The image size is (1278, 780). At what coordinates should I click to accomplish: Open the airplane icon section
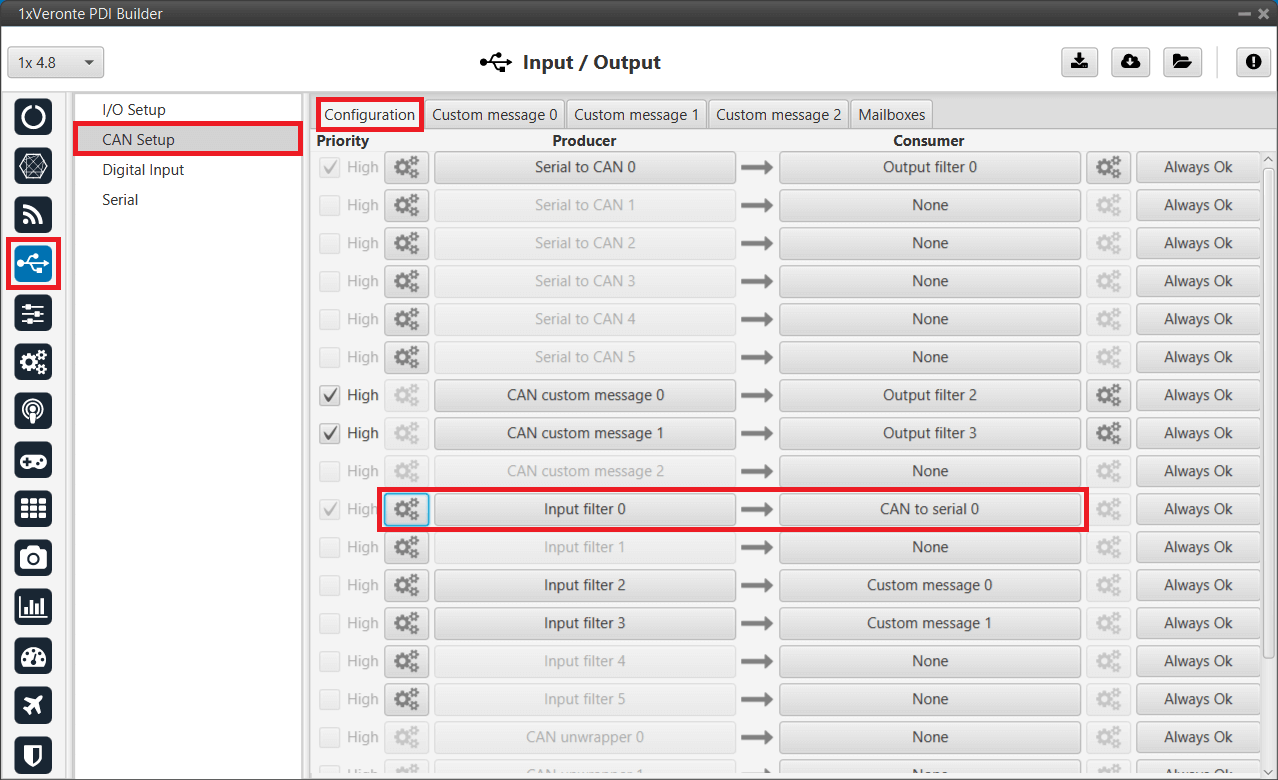click(33, 705)
